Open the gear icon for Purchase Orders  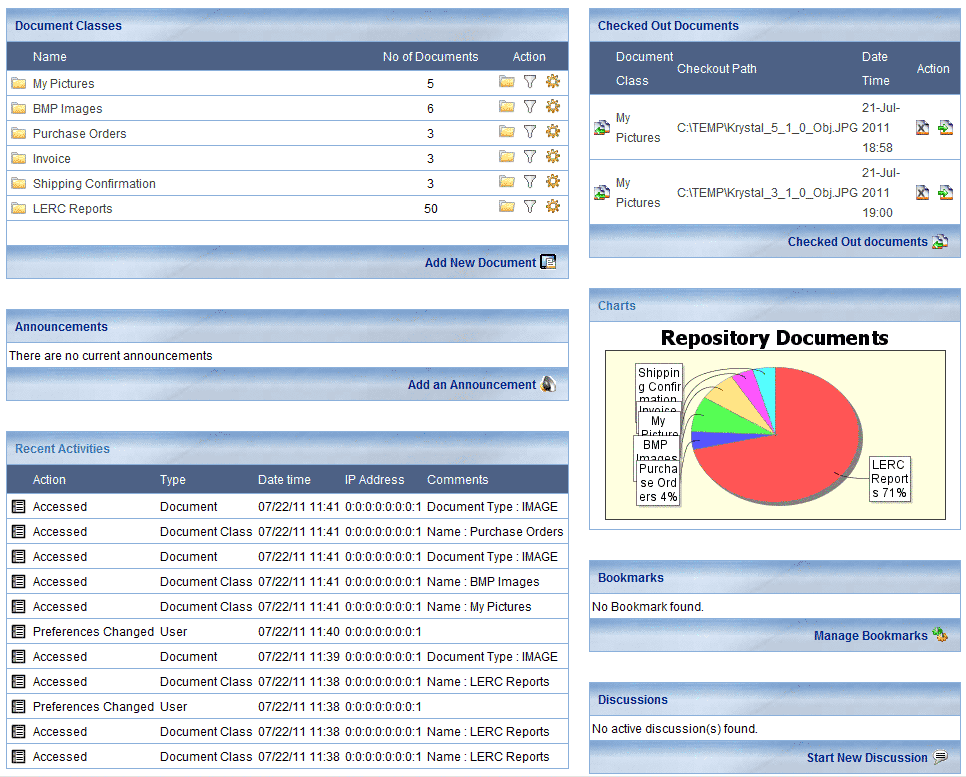(x=553, y=131)
